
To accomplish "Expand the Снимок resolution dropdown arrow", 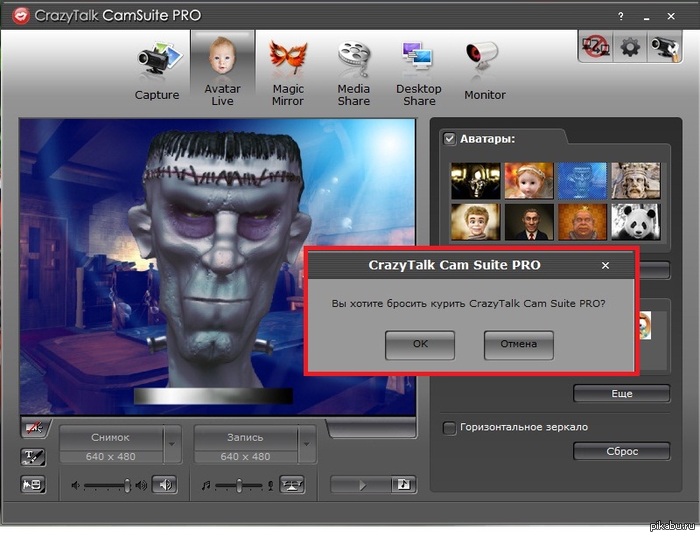I will point(172,444).
